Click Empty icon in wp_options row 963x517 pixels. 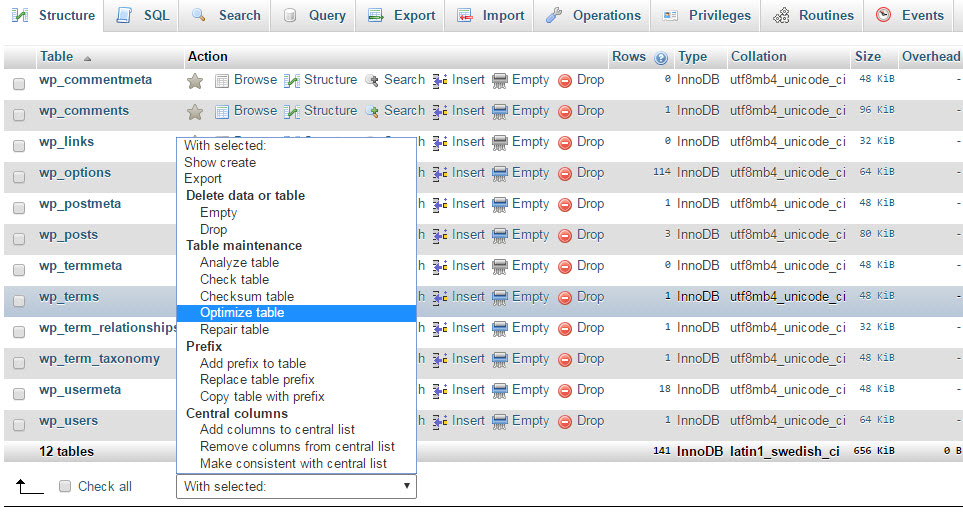tap(500, 173)
